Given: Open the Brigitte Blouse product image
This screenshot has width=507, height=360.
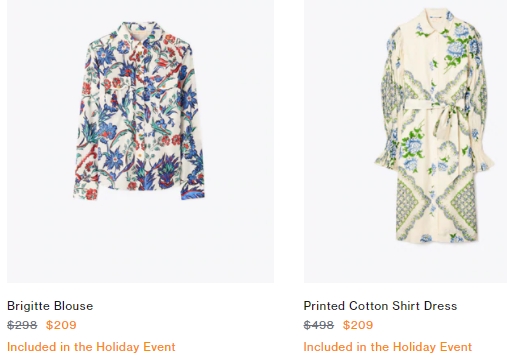Looking at the screenshot, I should click(140, 141).
